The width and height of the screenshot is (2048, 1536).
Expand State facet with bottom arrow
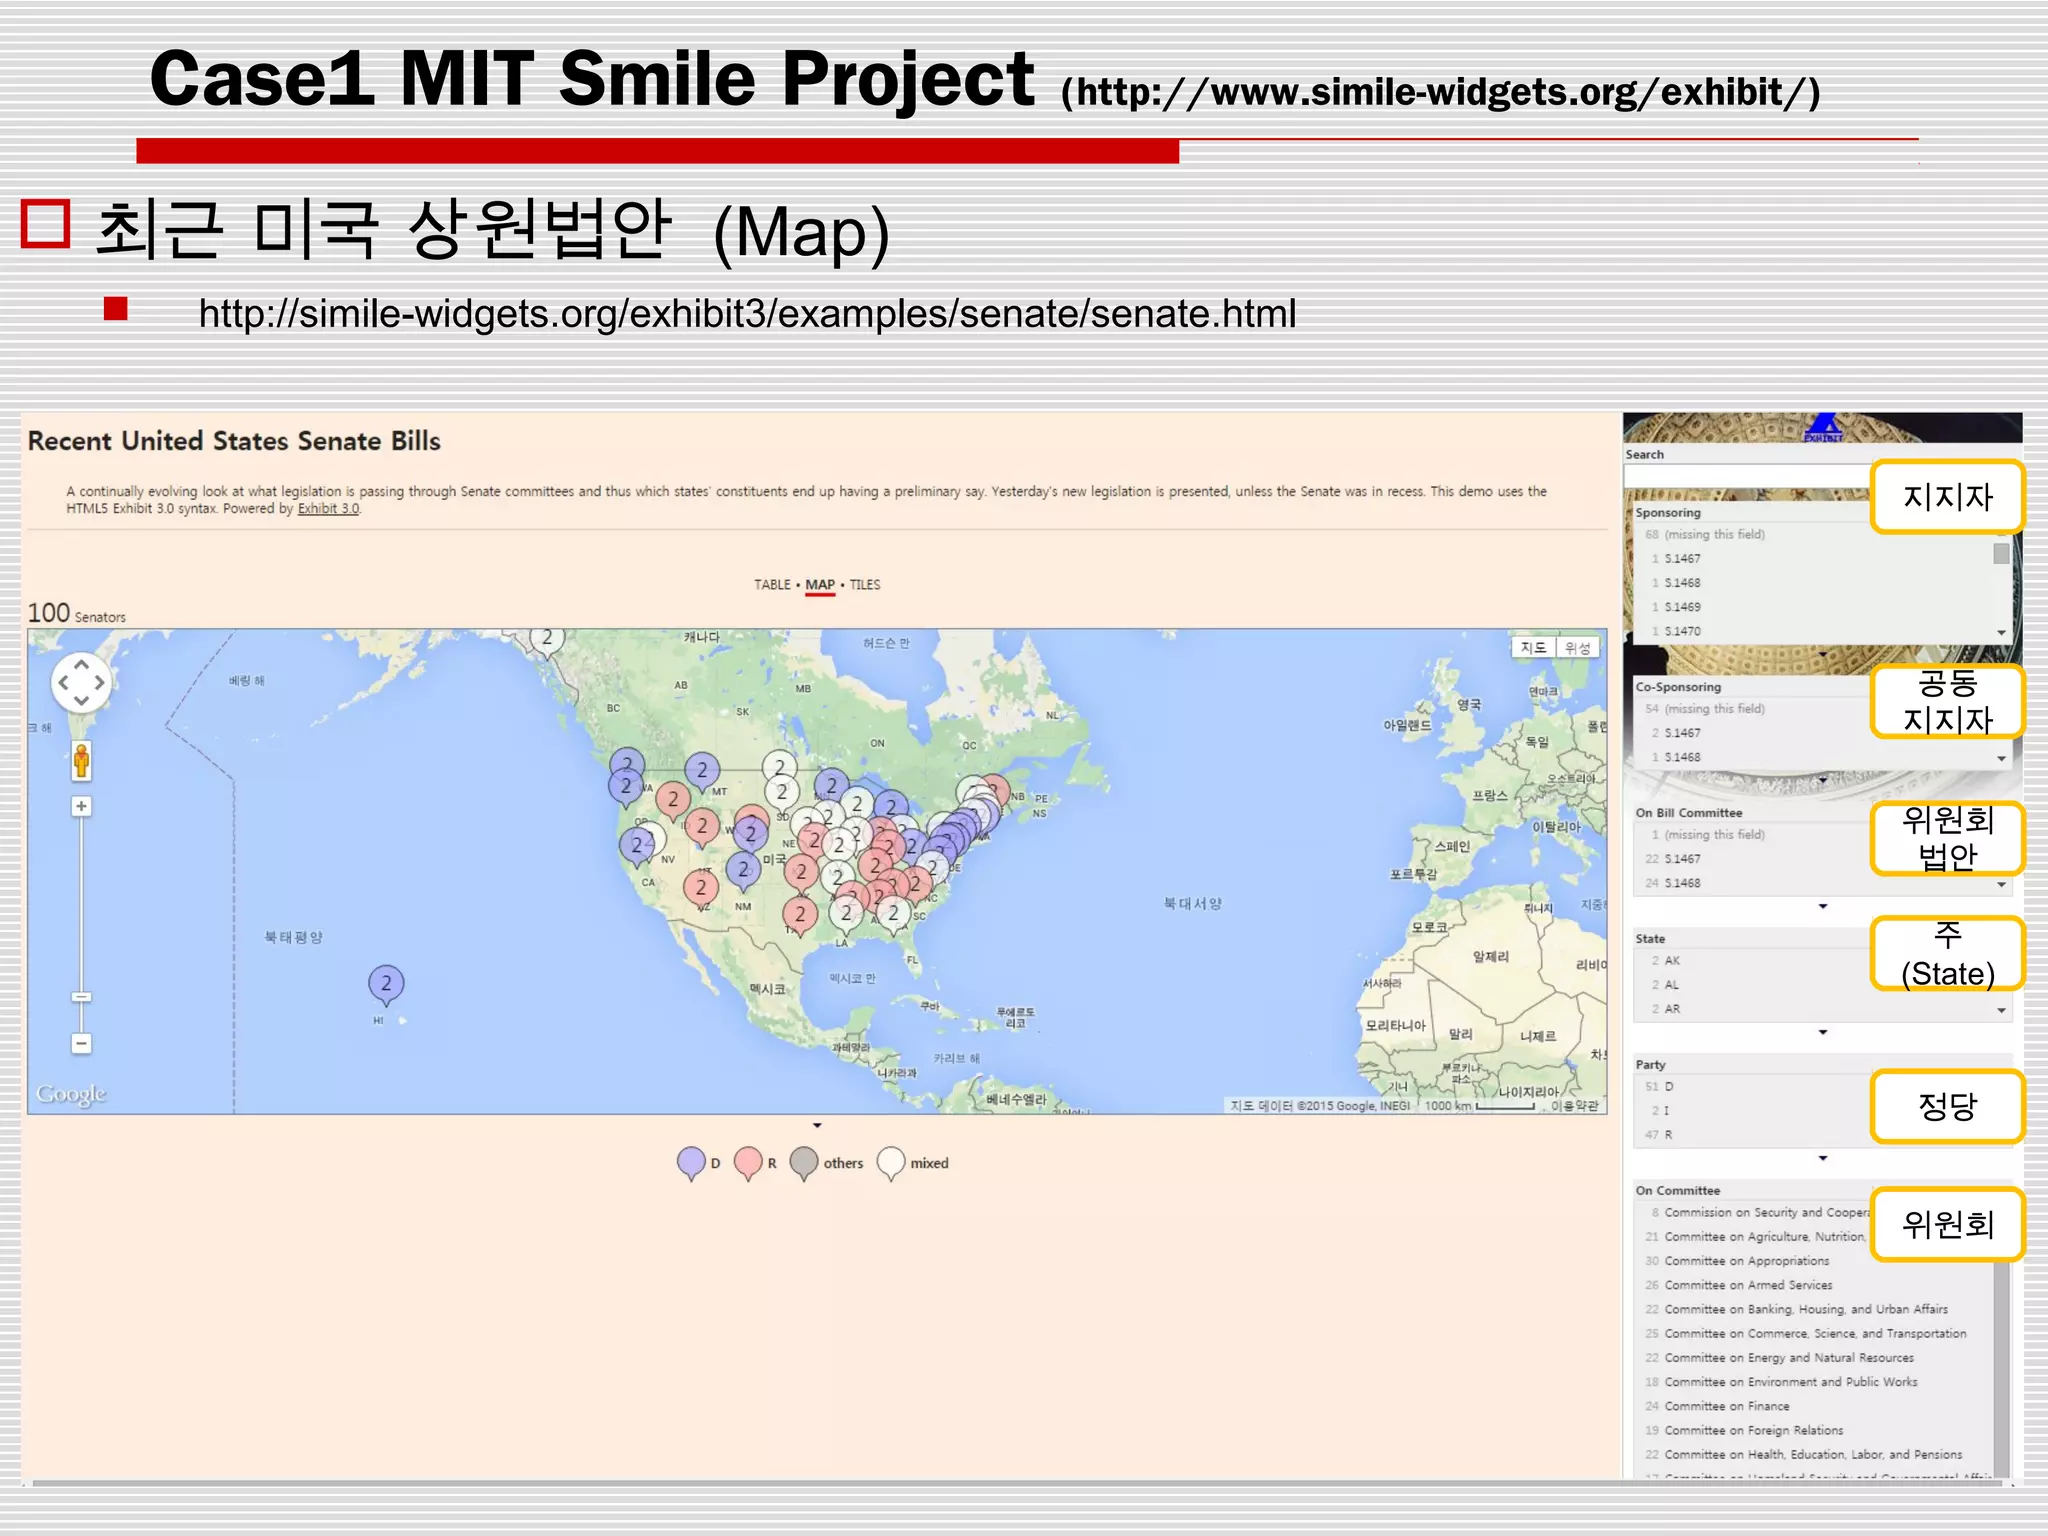1822,1032
